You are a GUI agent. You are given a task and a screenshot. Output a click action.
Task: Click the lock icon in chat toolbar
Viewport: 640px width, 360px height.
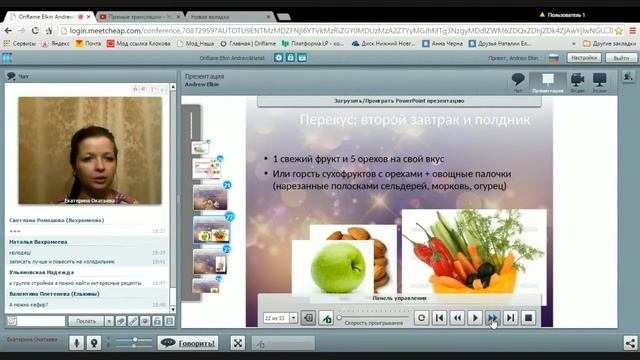[x=157, y=321]
